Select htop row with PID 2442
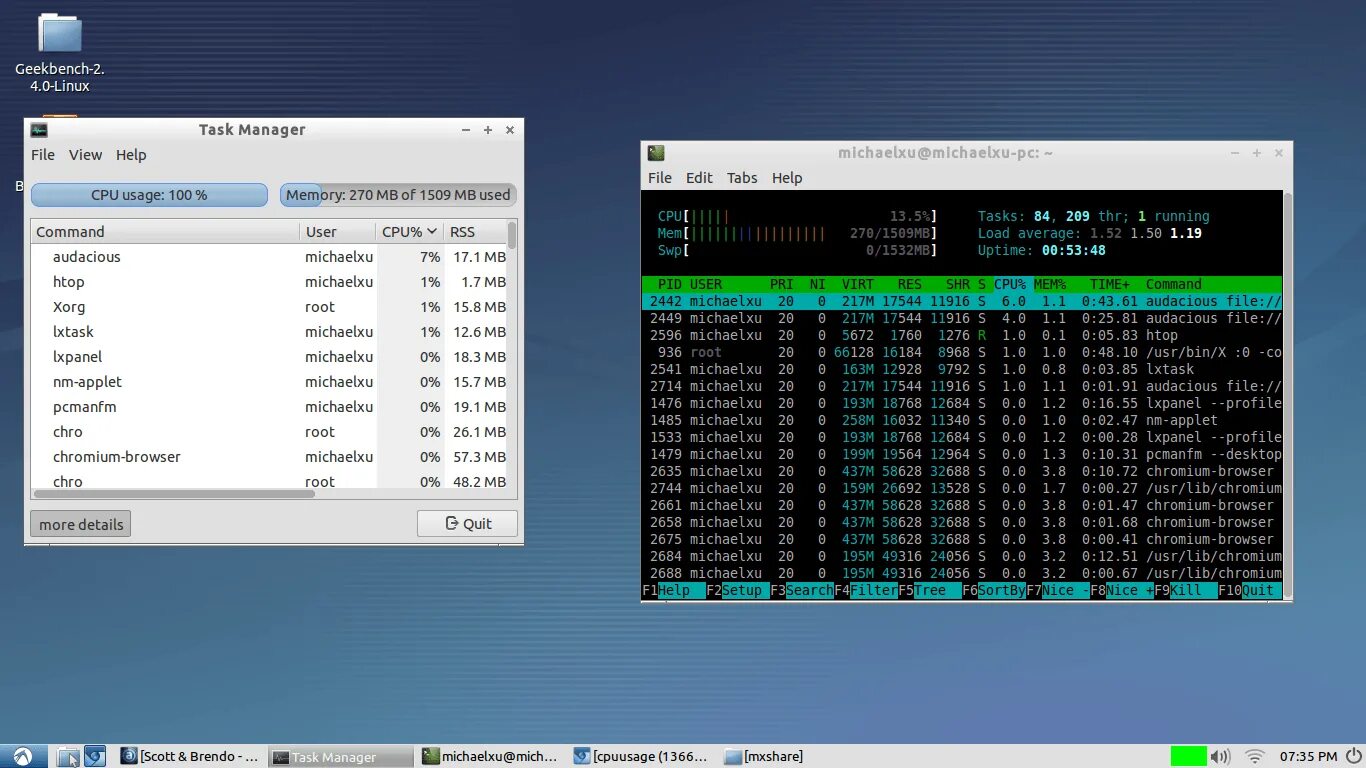Viewport: 1366px width, 768px height. click(x=962, y=301)
